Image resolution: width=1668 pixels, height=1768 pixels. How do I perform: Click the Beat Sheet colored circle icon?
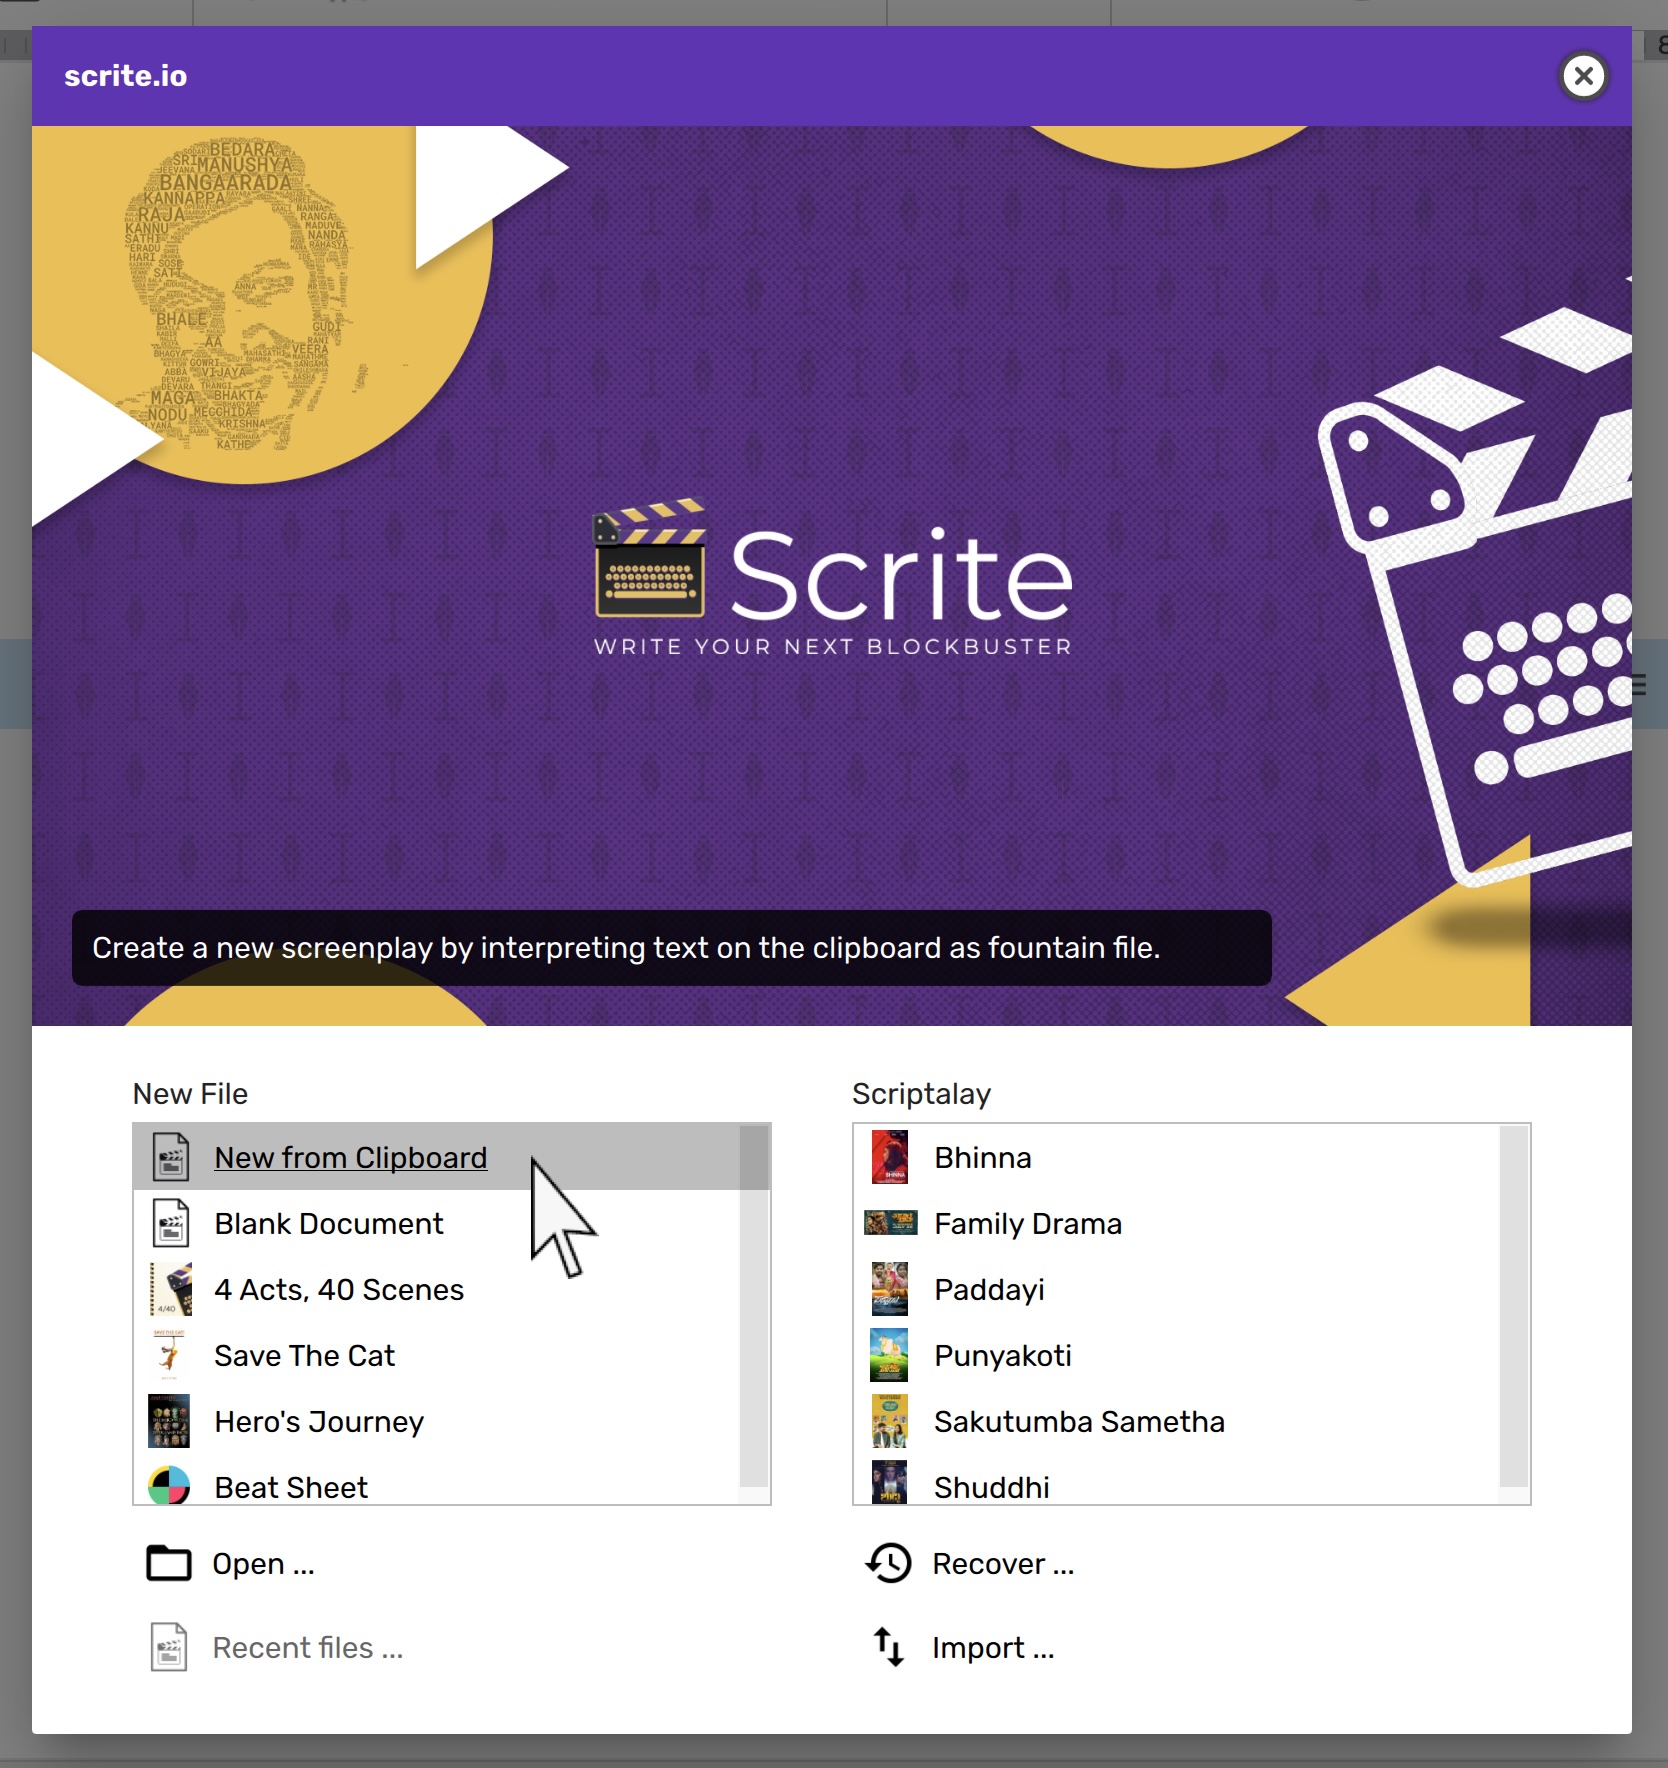click(169, 1485)
